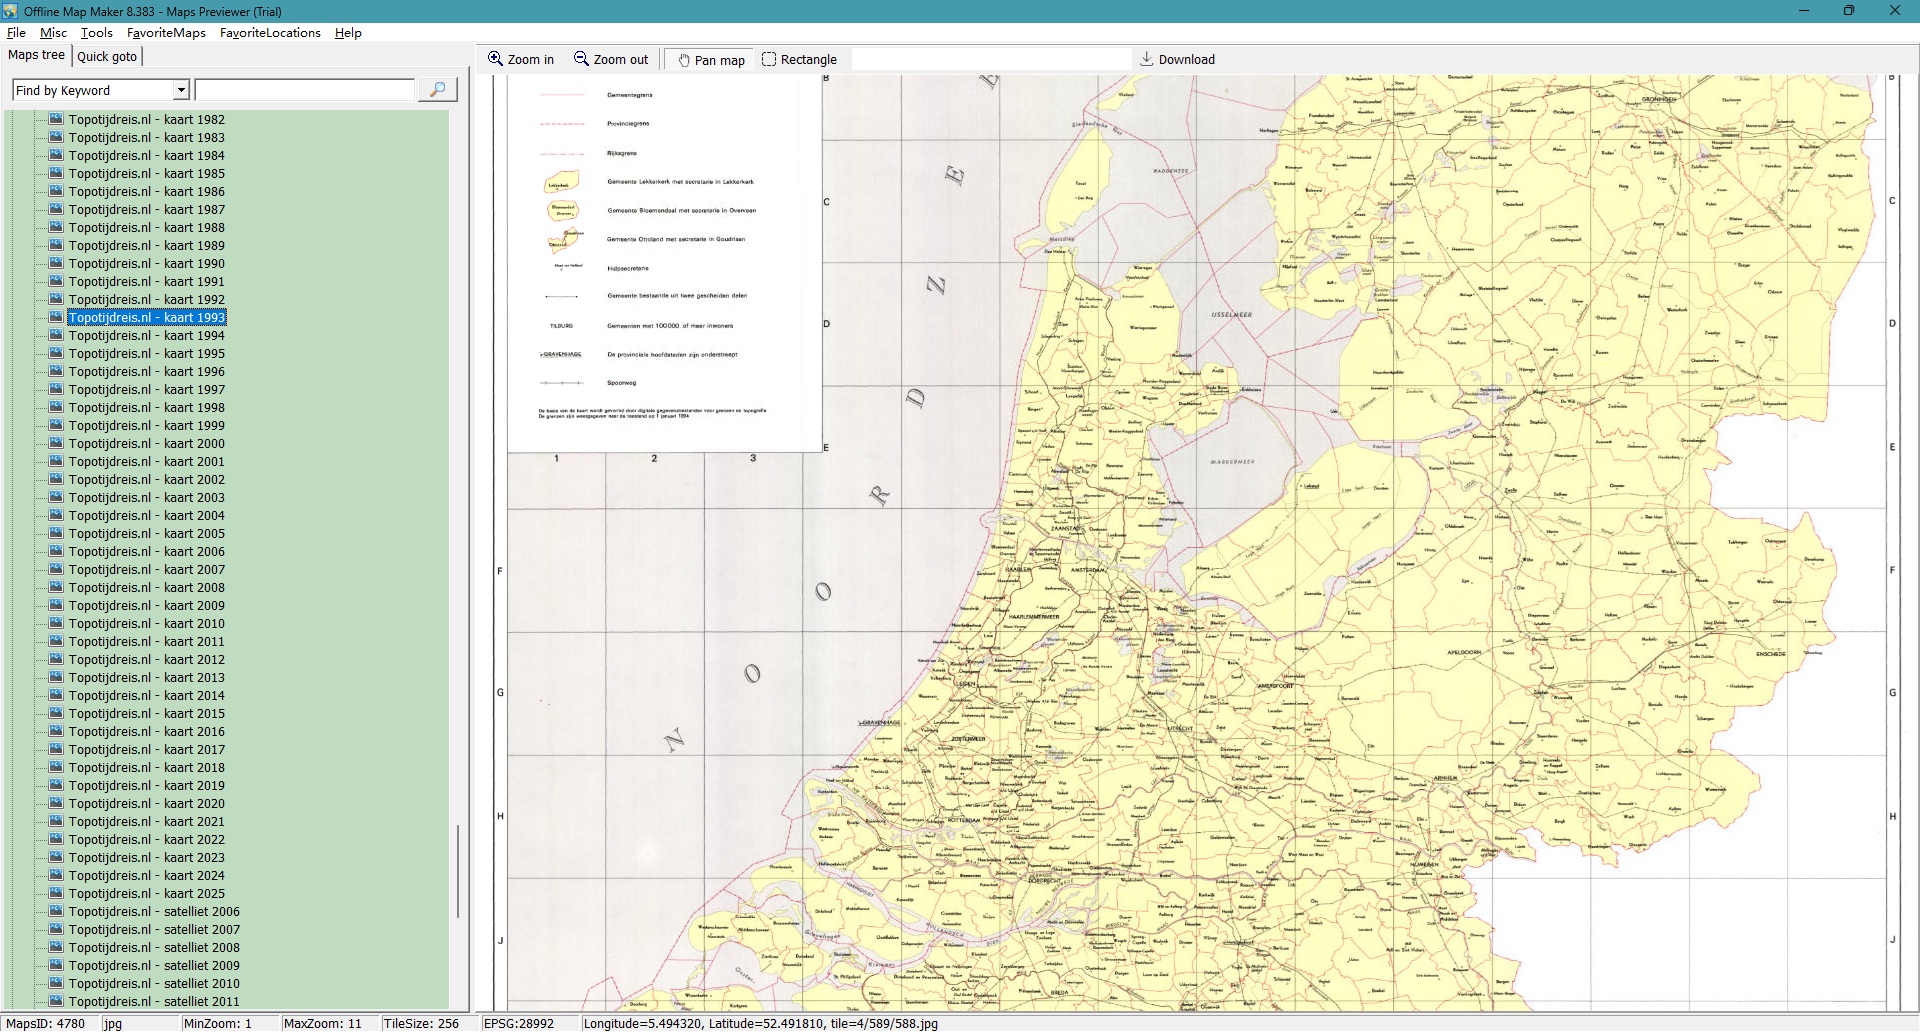
Task: Select Topotijdreis.nl - kaart 1994
Action: [146, 335]
